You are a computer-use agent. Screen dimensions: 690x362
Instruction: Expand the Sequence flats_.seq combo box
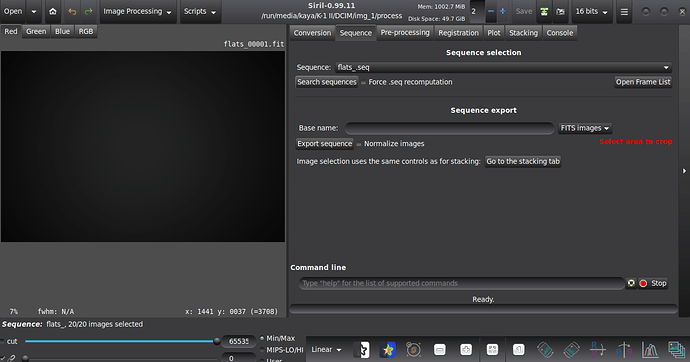tap(503, 67)
